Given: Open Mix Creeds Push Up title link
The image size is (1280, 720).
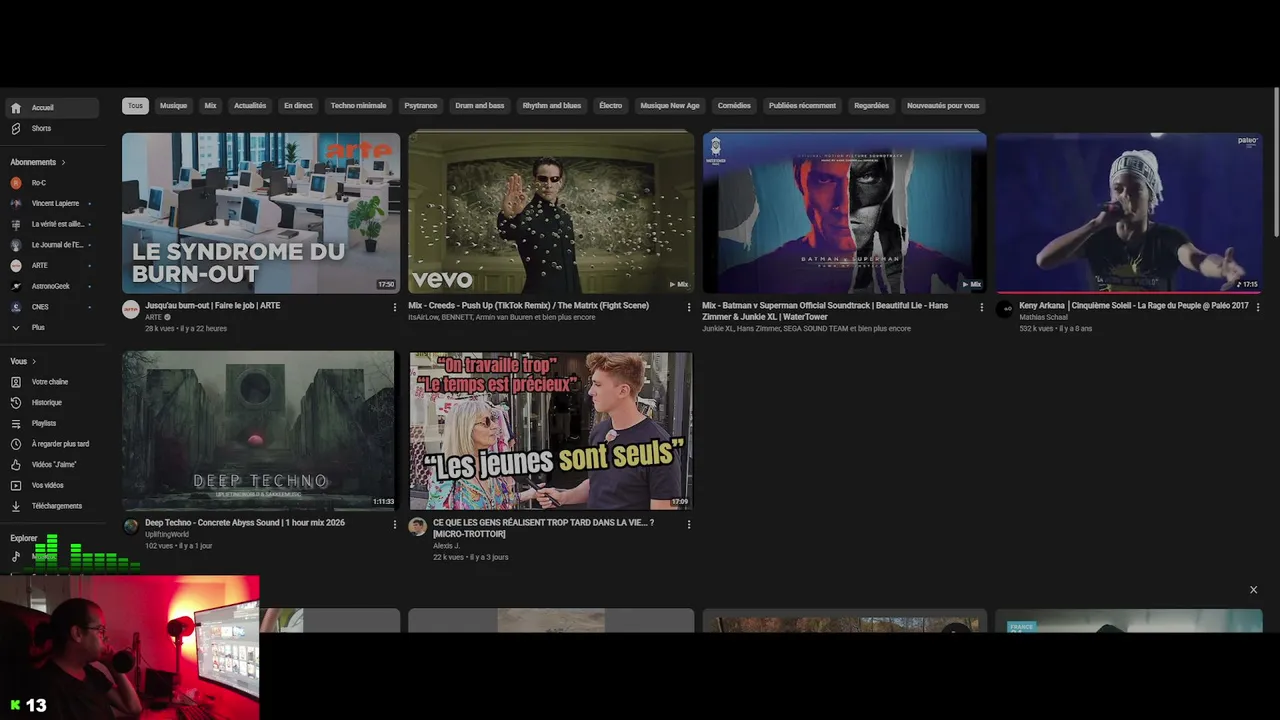Looking at the screenshot, I should tap(528, 306).
